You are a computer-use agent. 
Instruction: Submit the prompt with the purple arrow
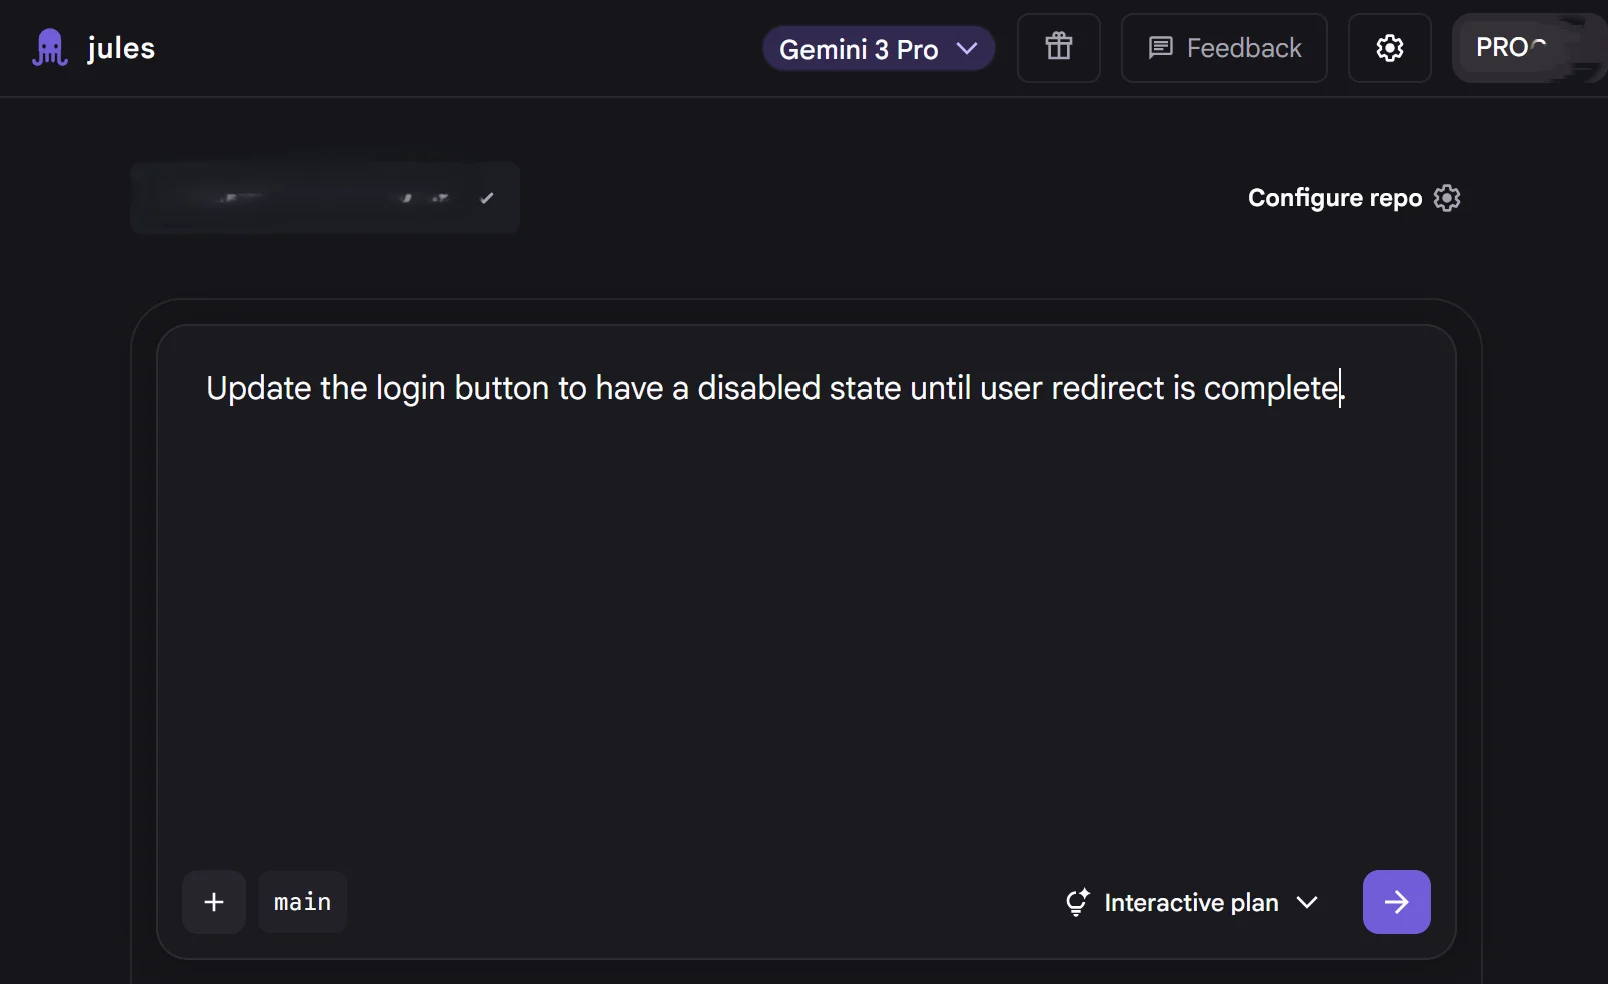tap(1396, 902)
